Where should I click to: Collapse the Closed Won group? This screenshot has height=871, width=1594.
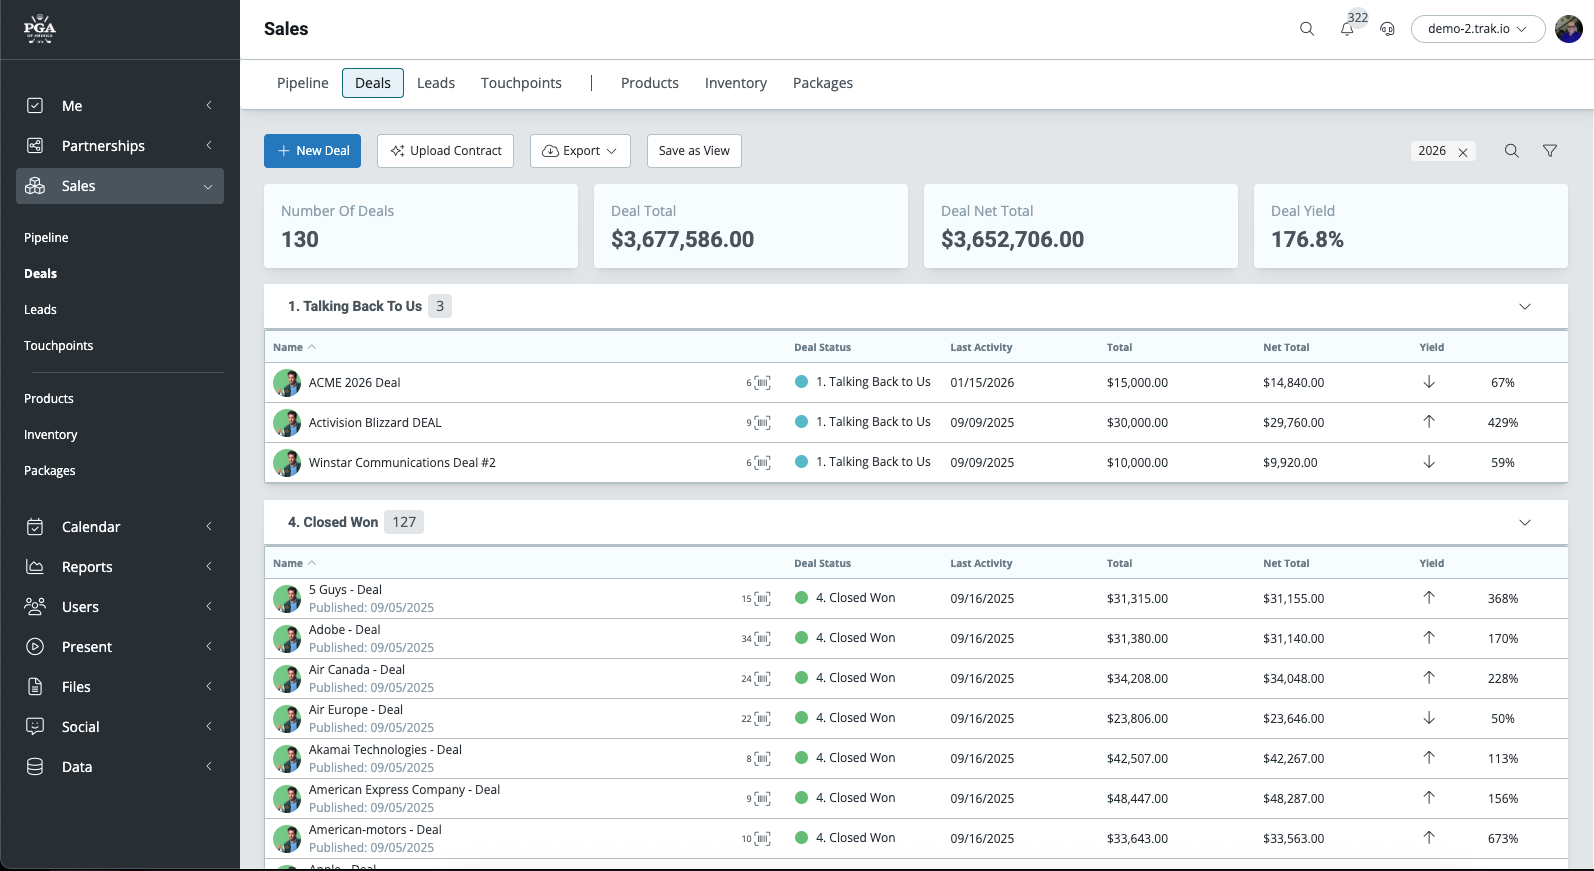[x=1525, y=523]
